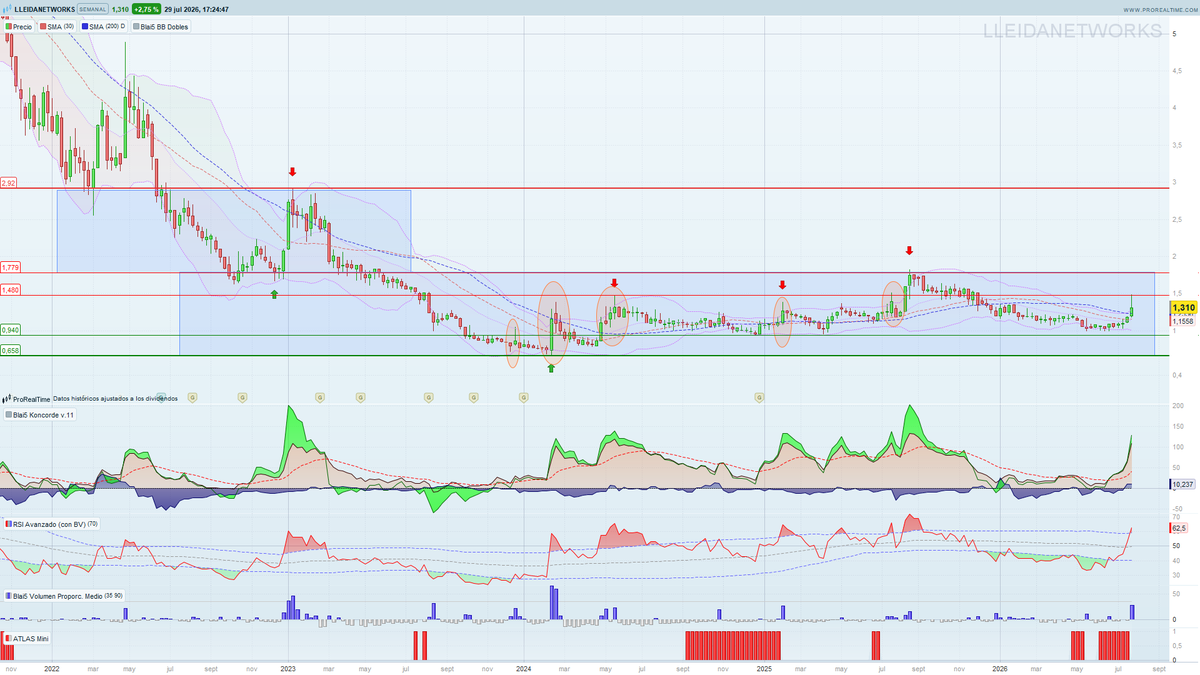Click the yellow current price tag 1,310
This screenshot has height=675, width=1200.
[x=1183, y=308]
